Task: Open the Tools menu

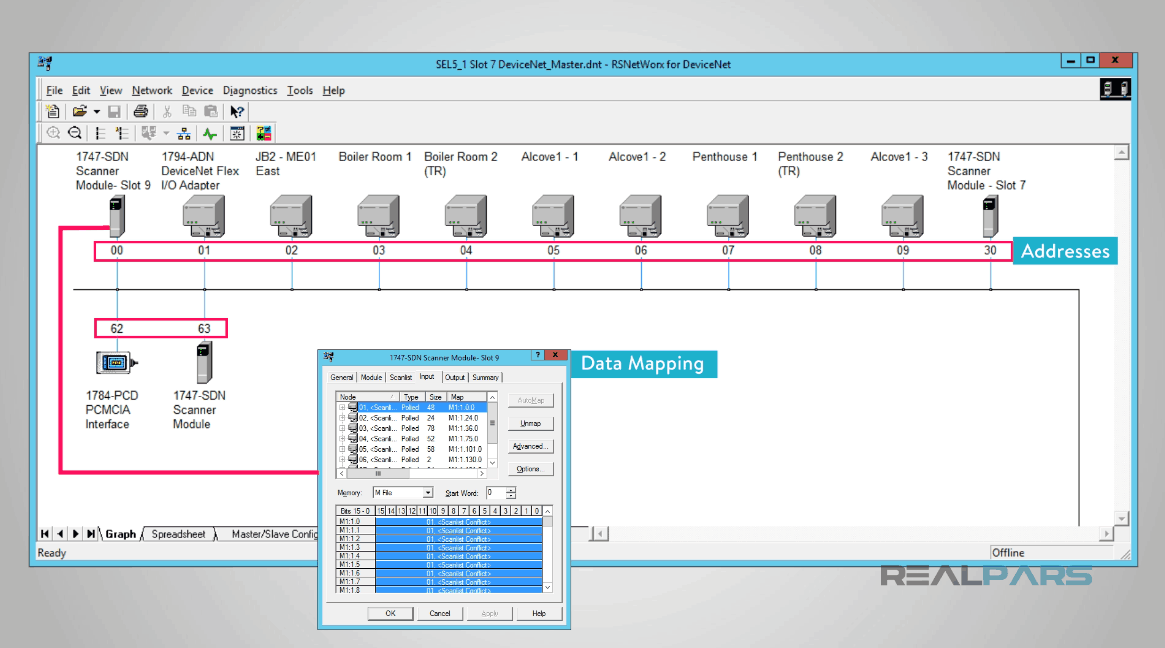Action: 299,91
